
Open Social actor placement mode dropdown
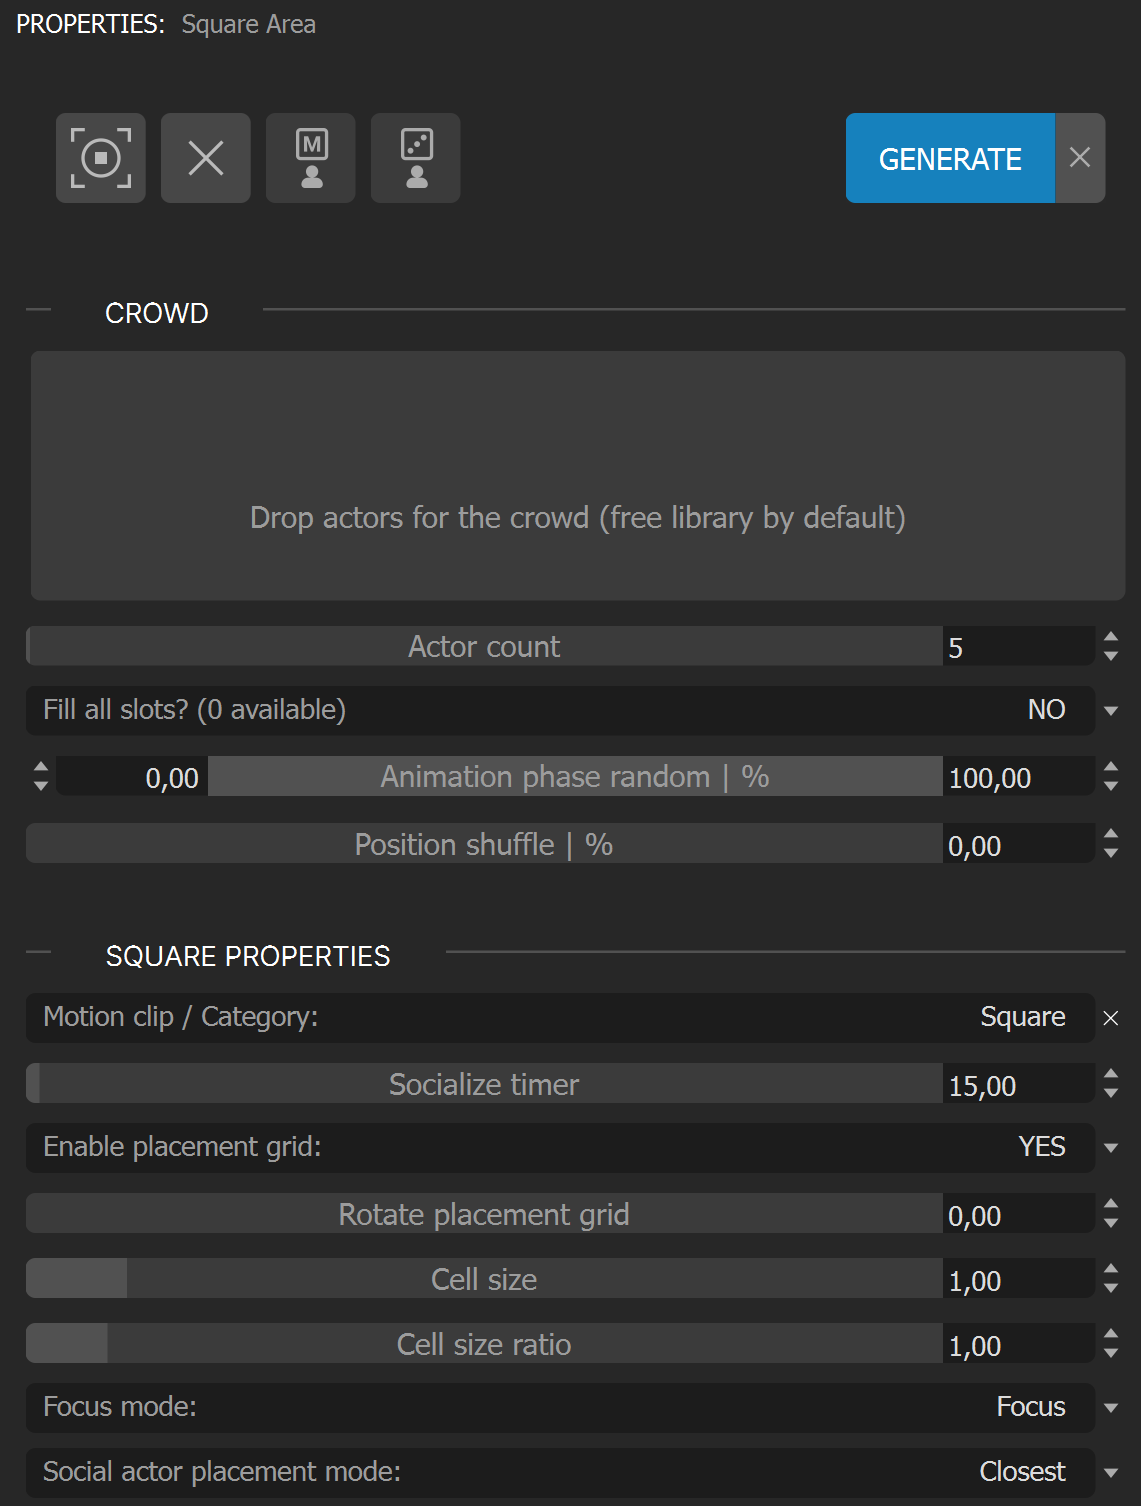[1111, 1473]
